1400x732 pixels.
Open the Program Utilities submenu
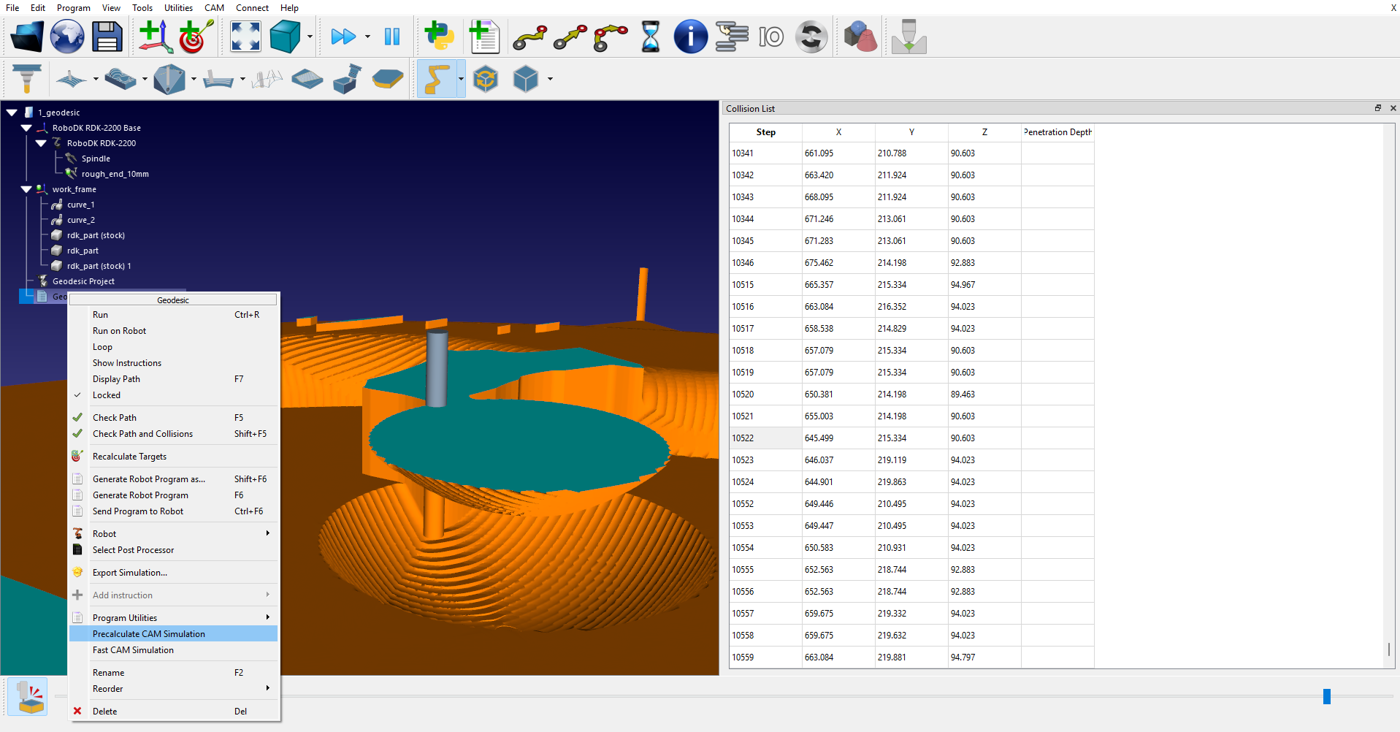[x=125, y=618]
